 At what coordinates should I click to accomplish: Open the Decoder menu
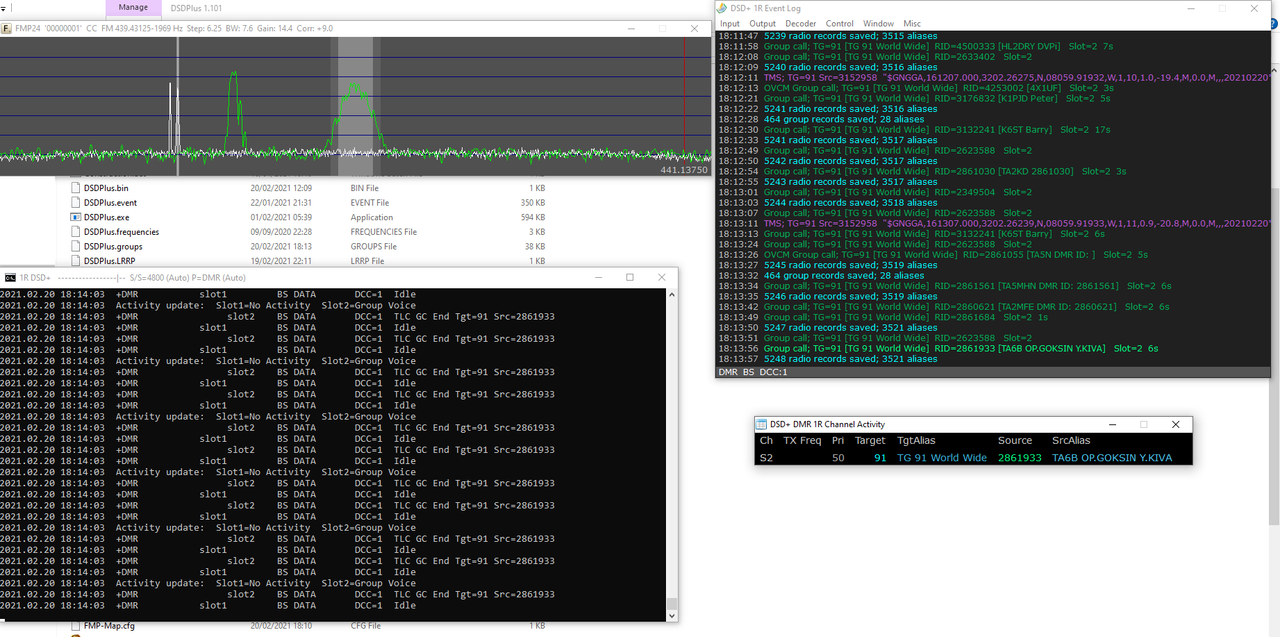click(800, 23)
